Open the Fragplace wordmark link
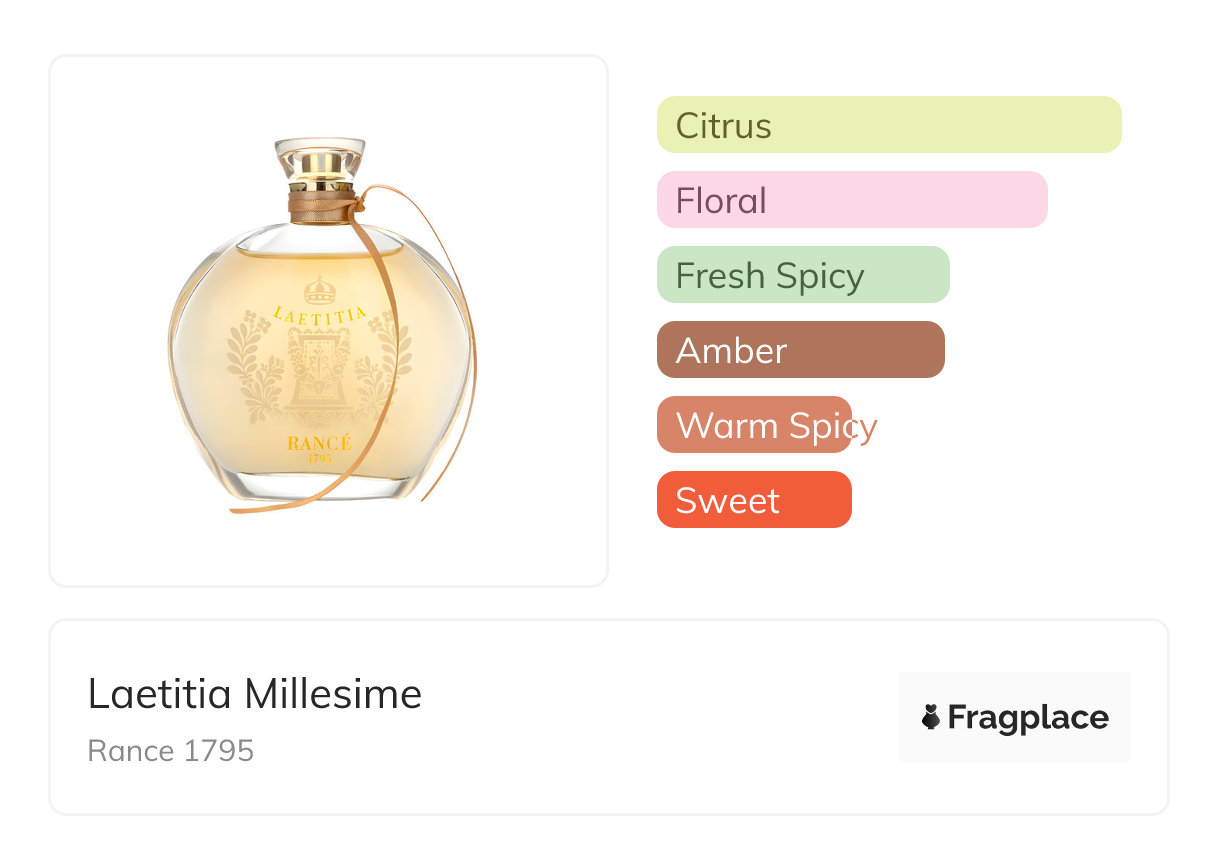The height and width of the screenshot is (864, 1218). point(1028,717)
